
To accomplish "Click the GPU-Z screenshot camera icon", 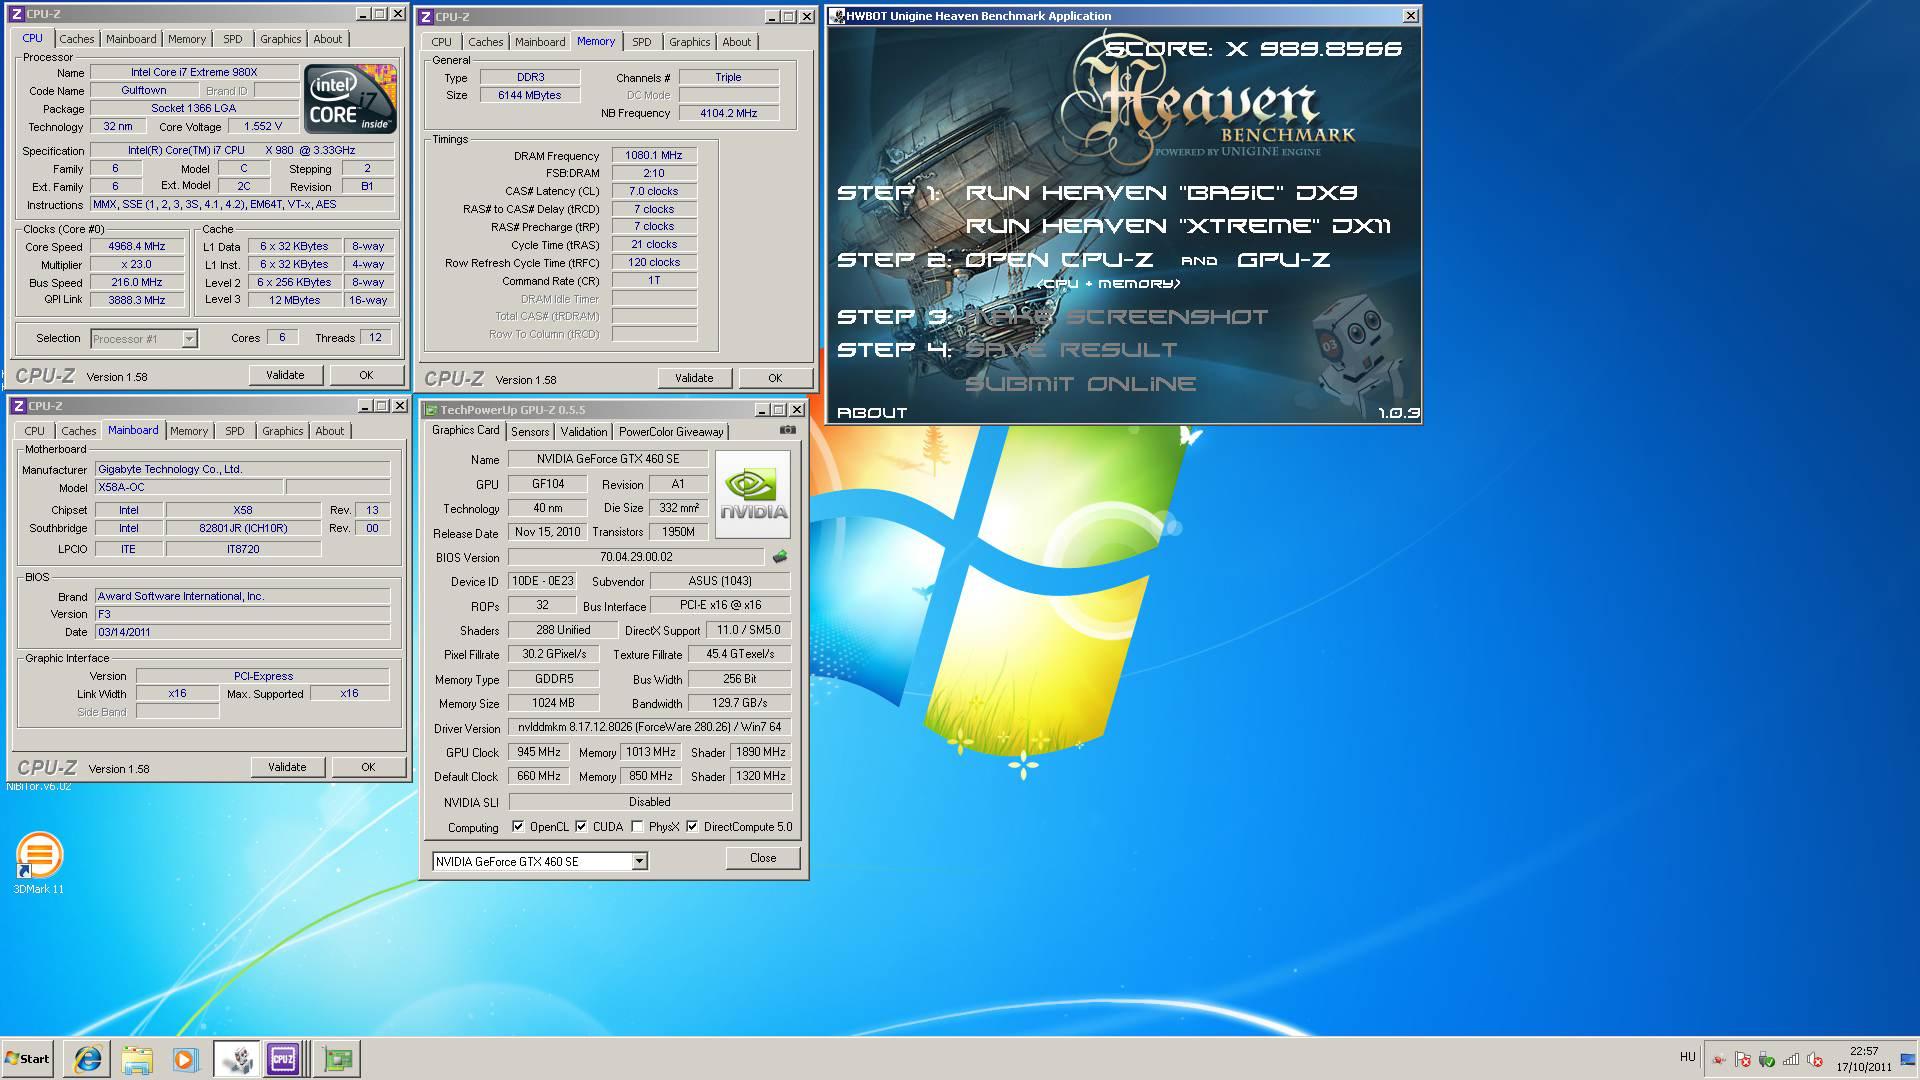I will pos(788,430).
